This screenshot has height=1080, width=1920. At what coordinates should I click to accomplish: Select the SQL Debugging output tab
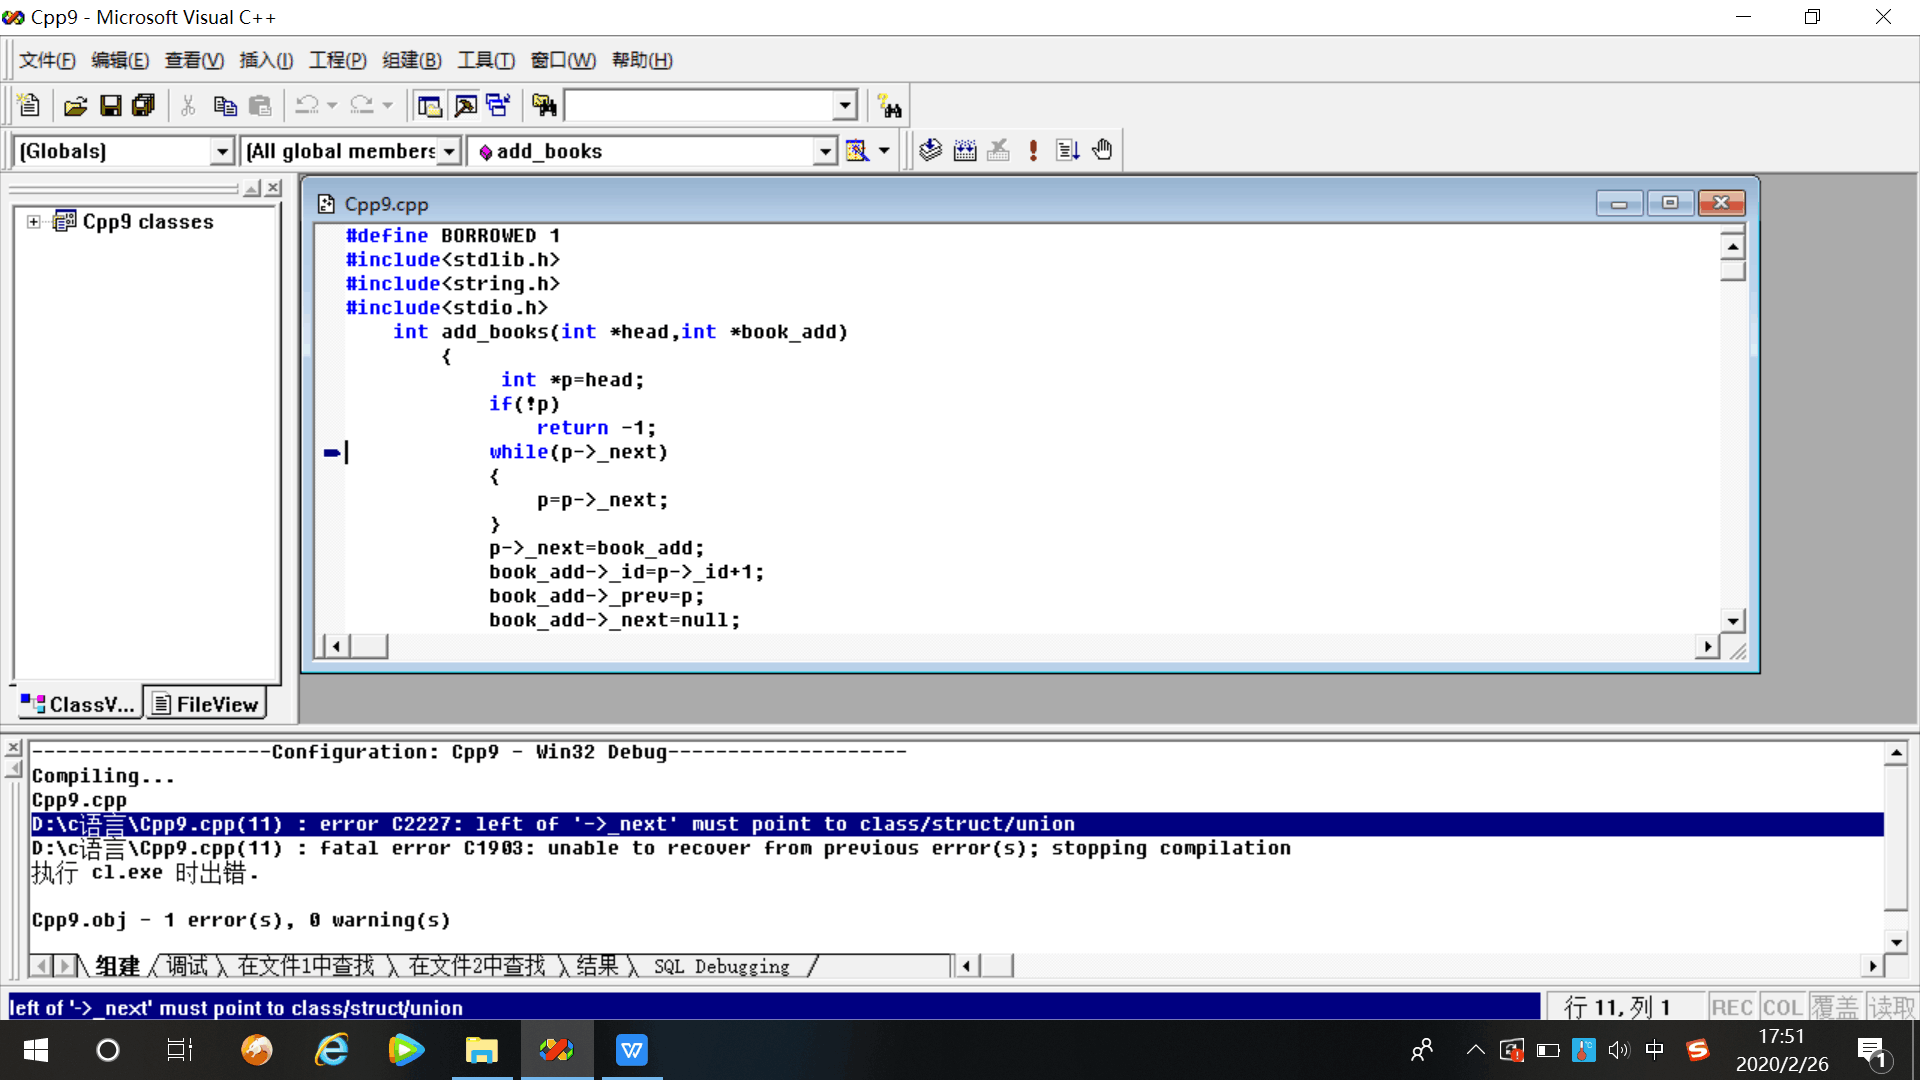tap(721, 966)
